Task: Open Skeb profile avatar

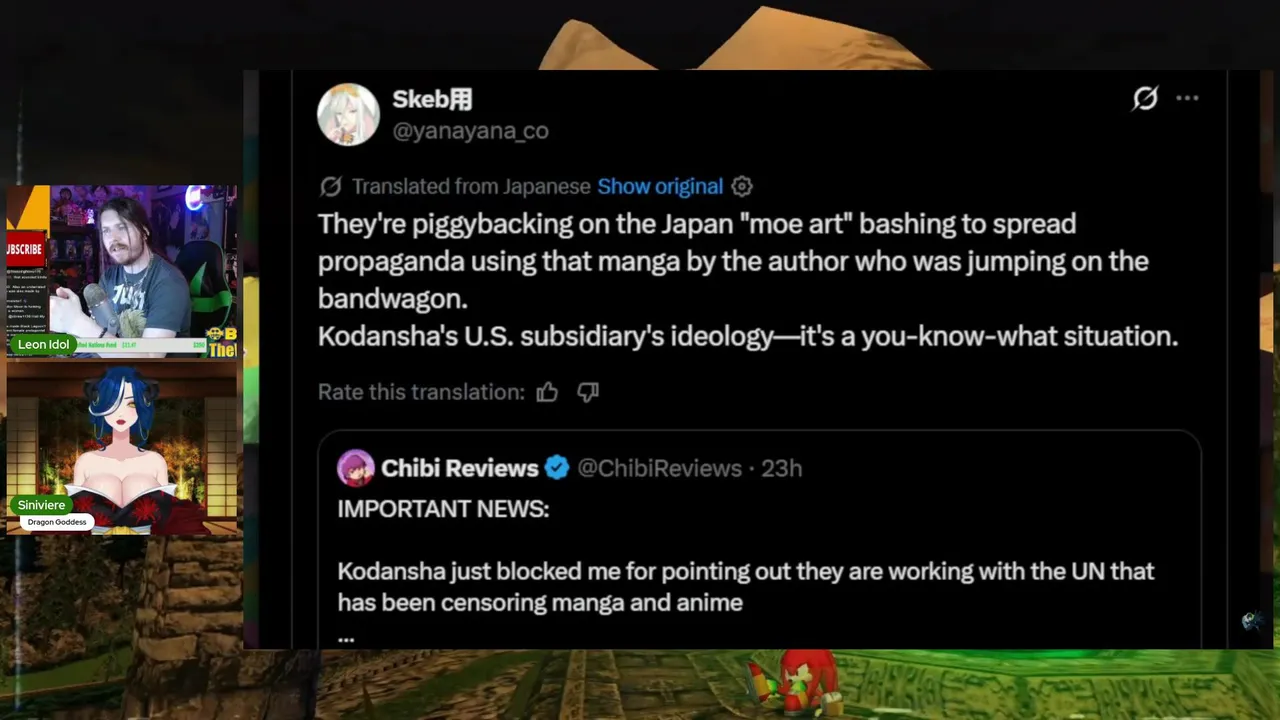Action: [x=348, y=114]
